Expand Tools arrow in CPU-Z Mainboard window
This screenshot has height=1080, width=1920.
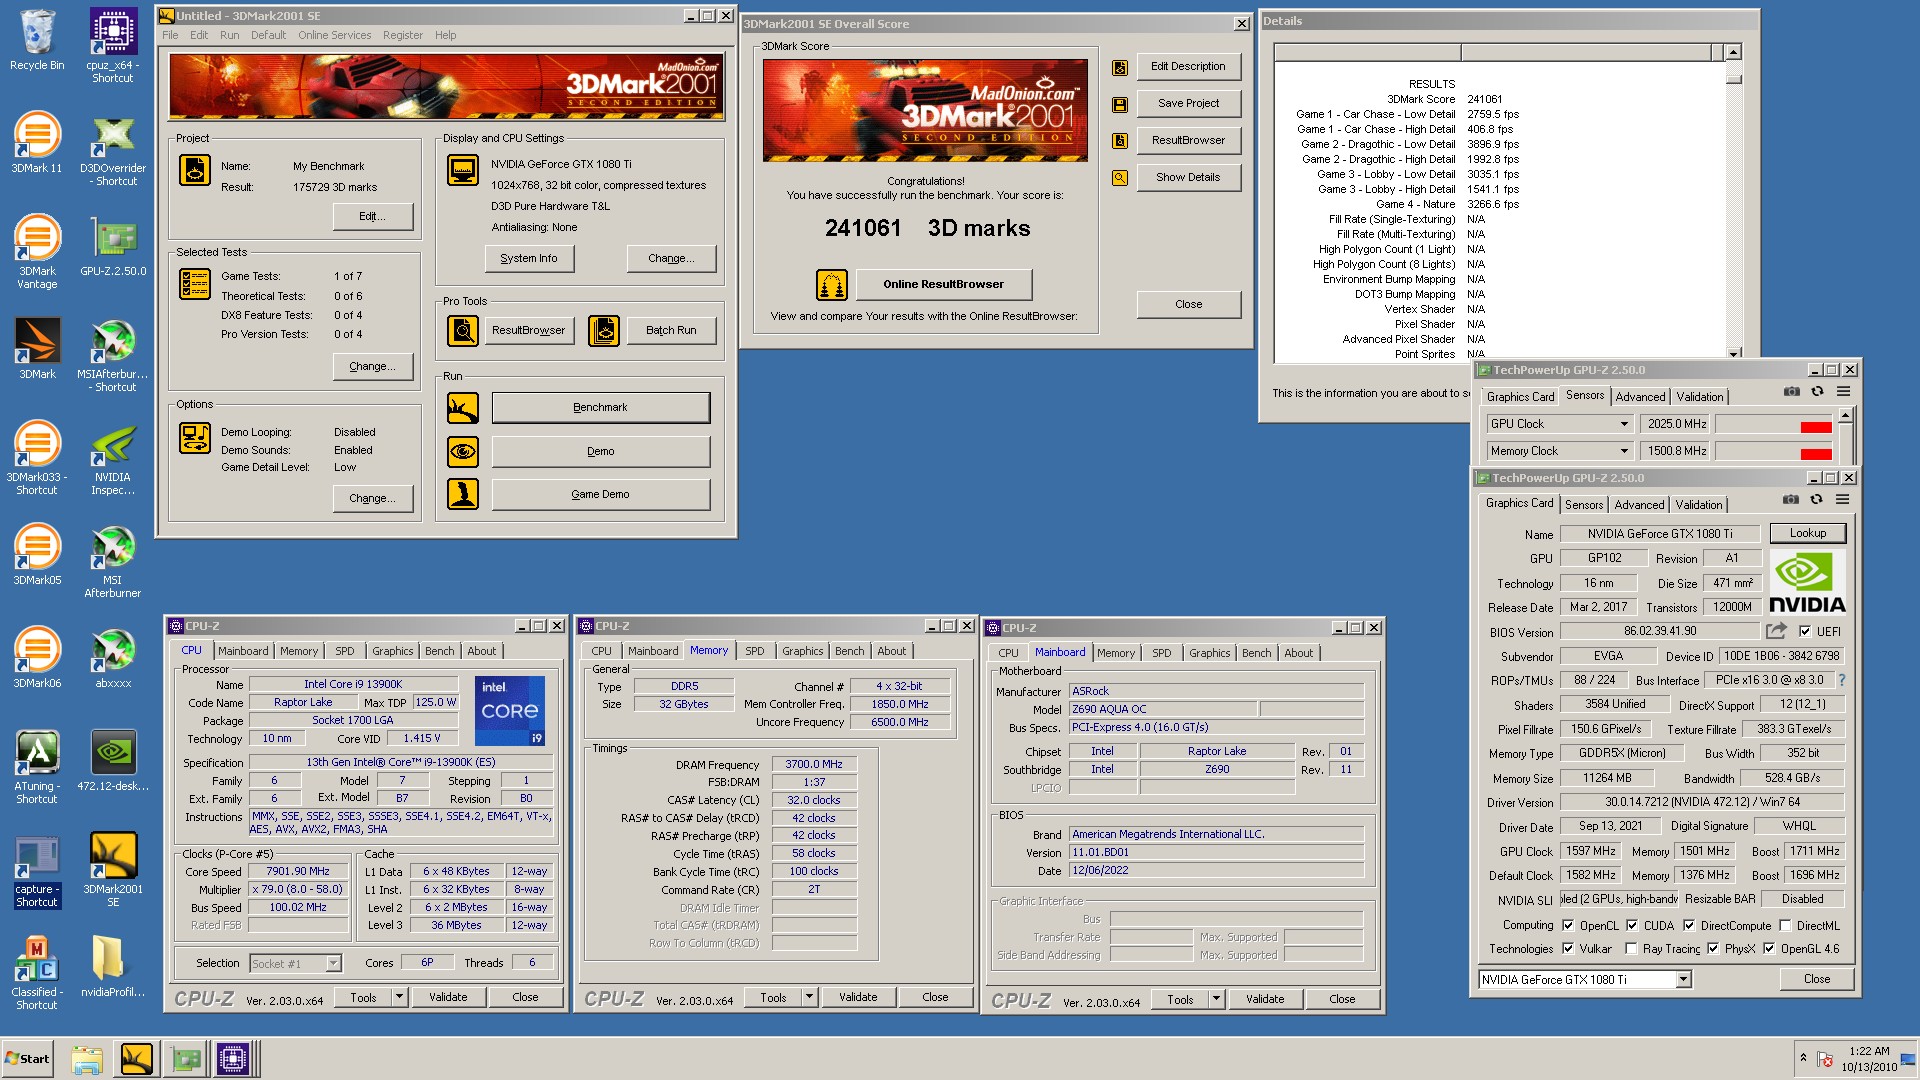(x=1216, y=999)
